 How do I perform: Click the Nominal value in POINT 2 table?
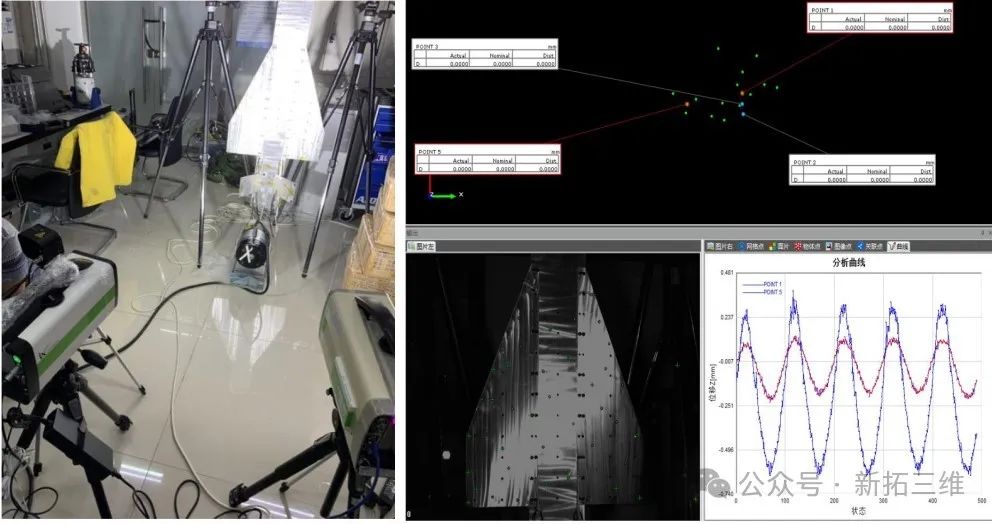point(879,180)
